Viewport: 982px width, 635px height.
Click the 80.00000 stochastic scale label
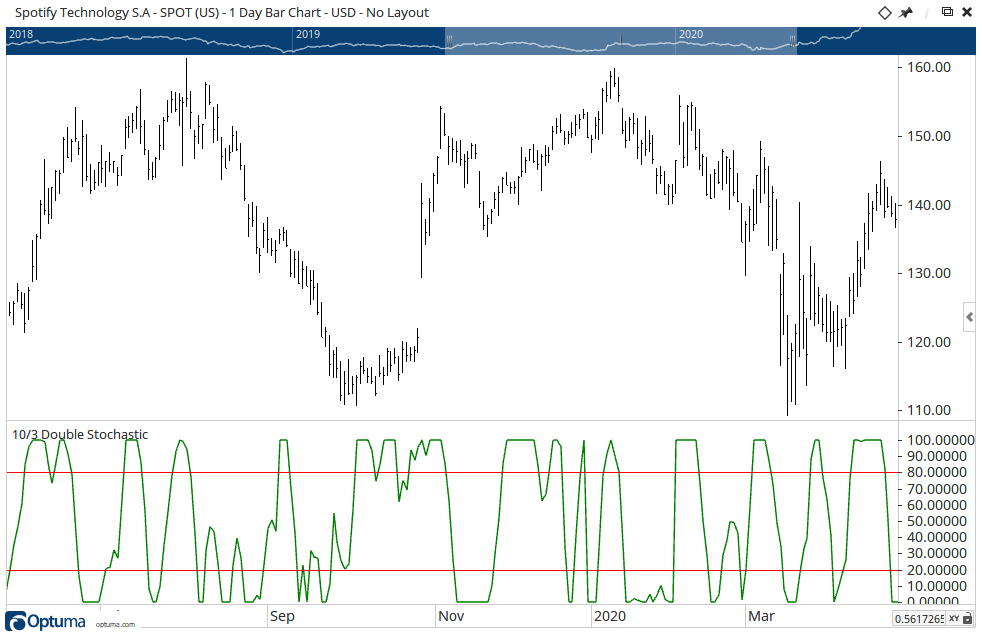tap(937, 473)
